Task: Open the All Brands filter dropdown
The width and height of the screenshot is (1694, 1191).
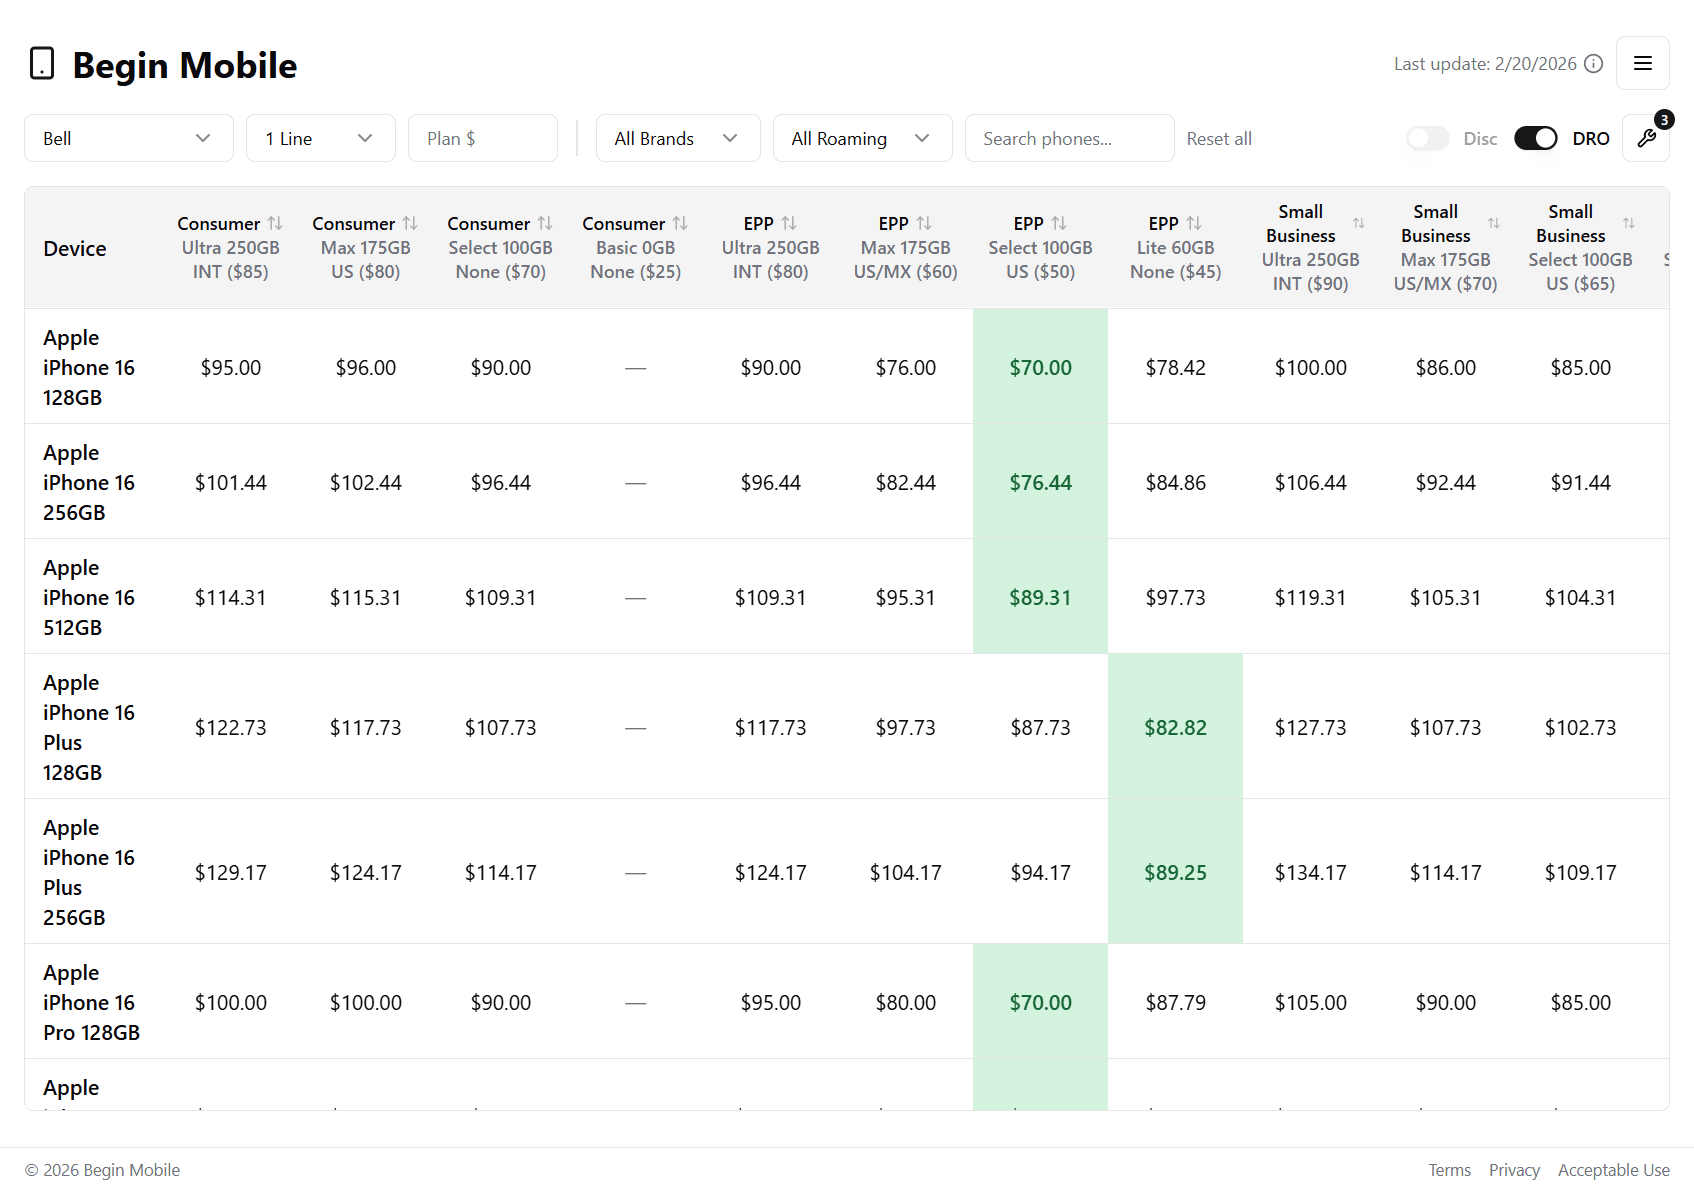Action: [677, 138]
